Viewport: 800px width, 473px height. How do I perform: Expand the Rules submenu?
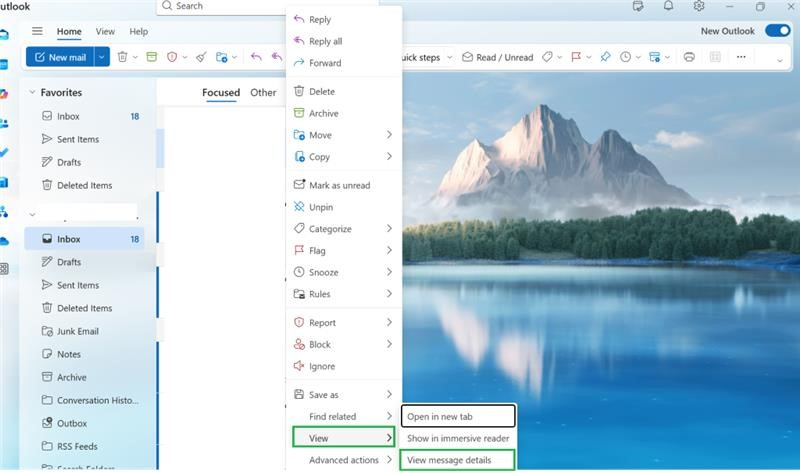pos(343,294)
